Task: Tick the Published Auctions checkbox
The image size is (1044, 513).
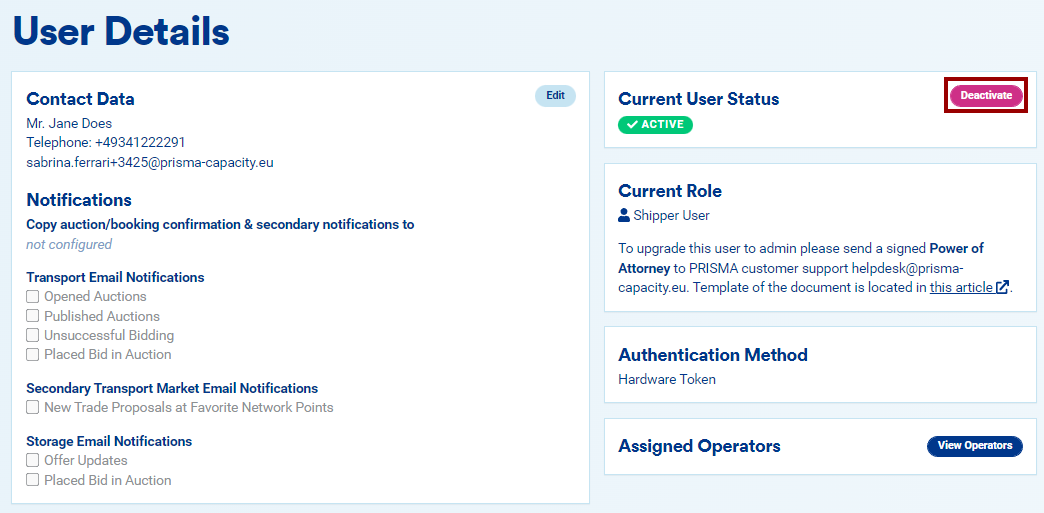Action: pyautogui.click(x=33, y=316)
